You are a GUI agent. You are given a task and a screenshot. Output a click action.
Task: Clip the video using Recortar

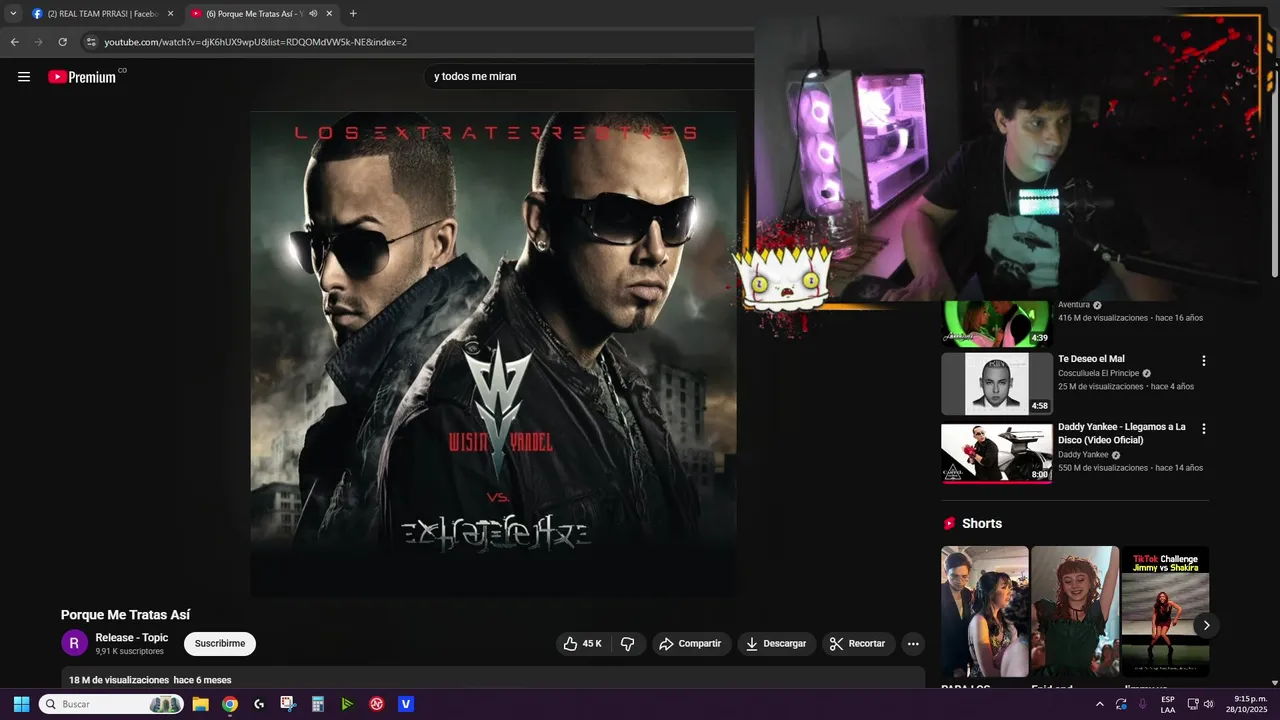click(x=858, y=644)
